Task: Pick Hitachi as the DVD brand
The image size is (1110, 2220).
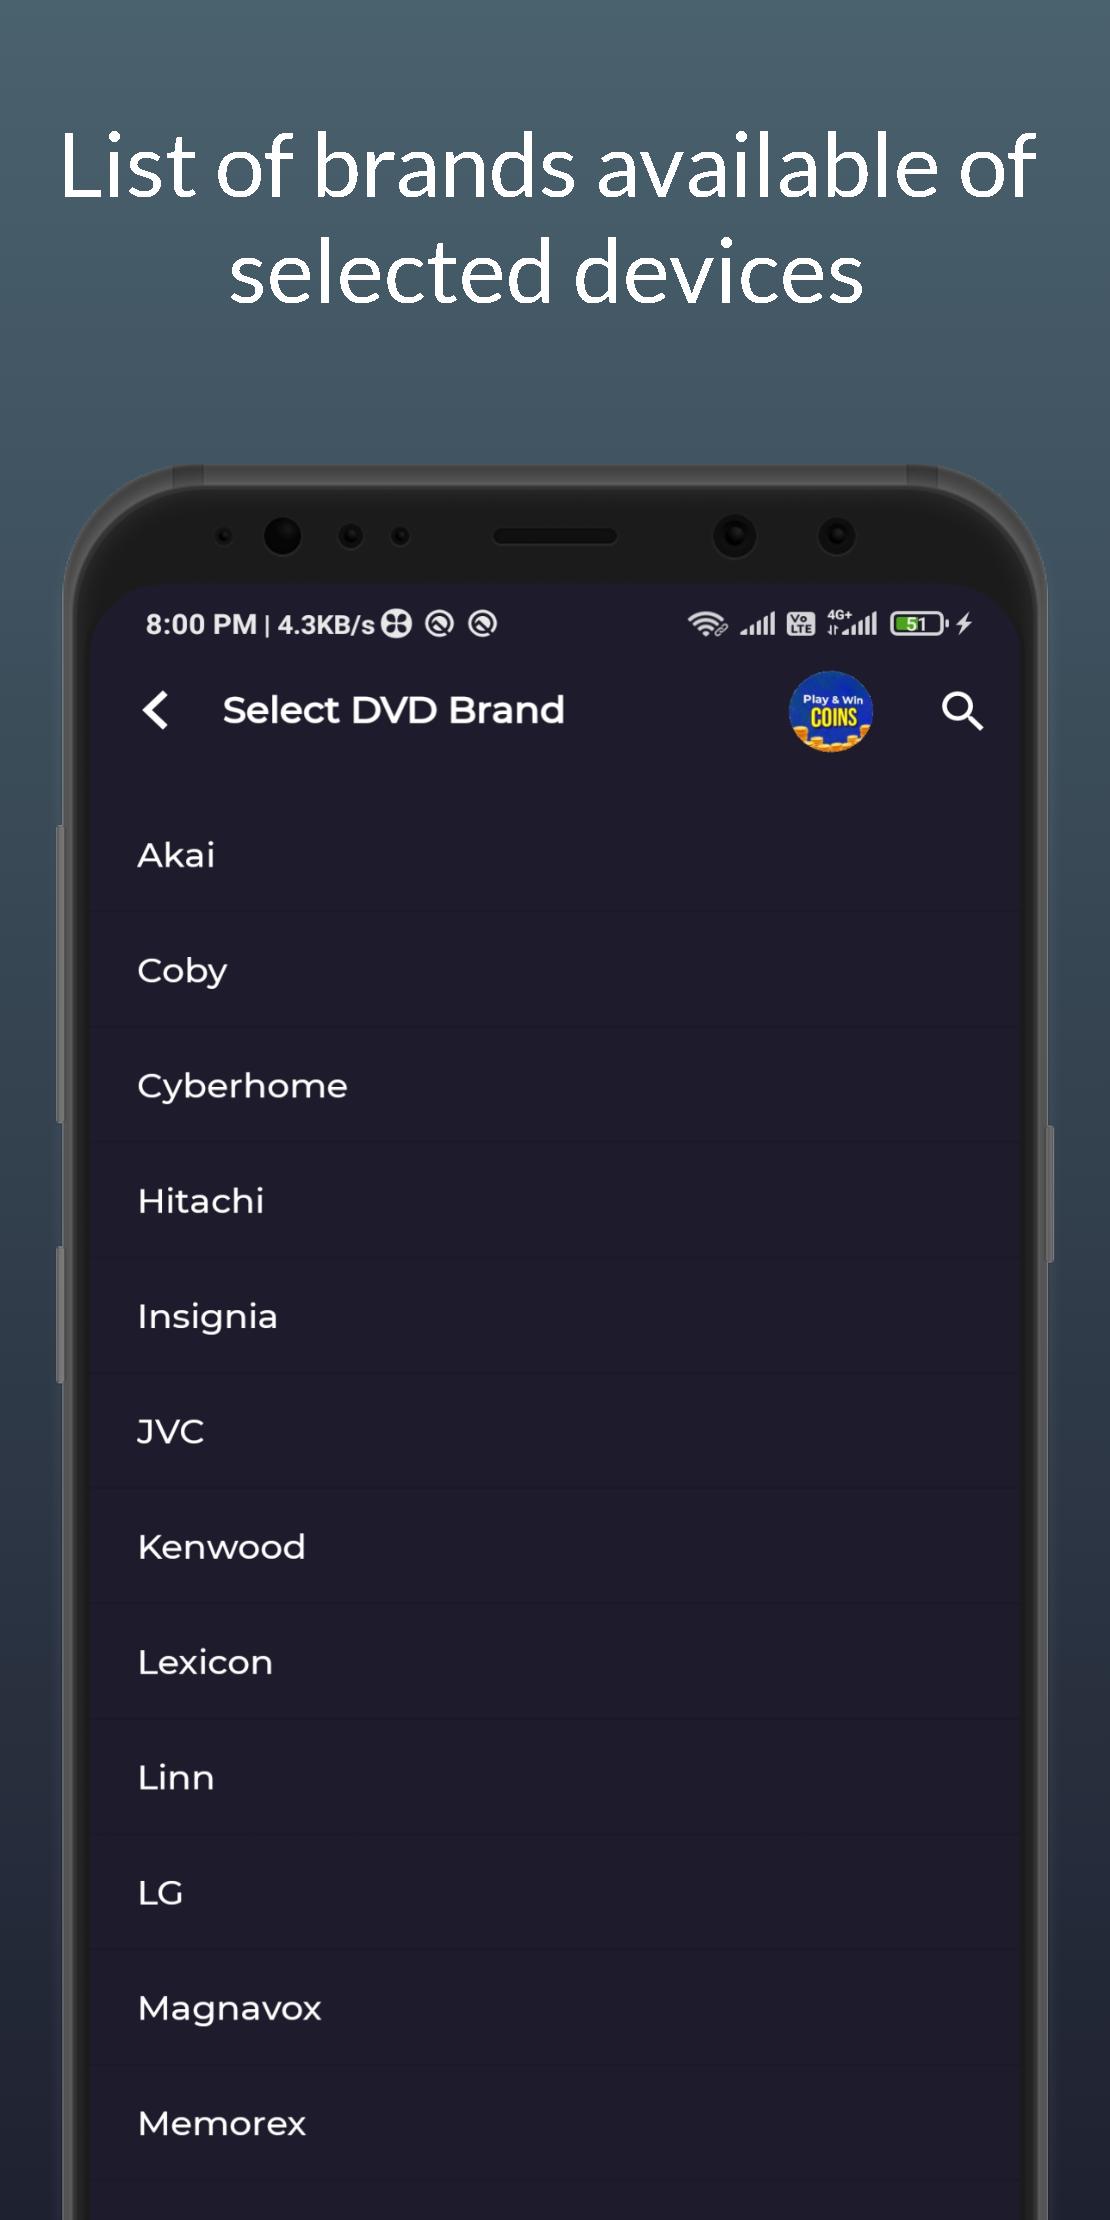Action: coord(555,1201)
